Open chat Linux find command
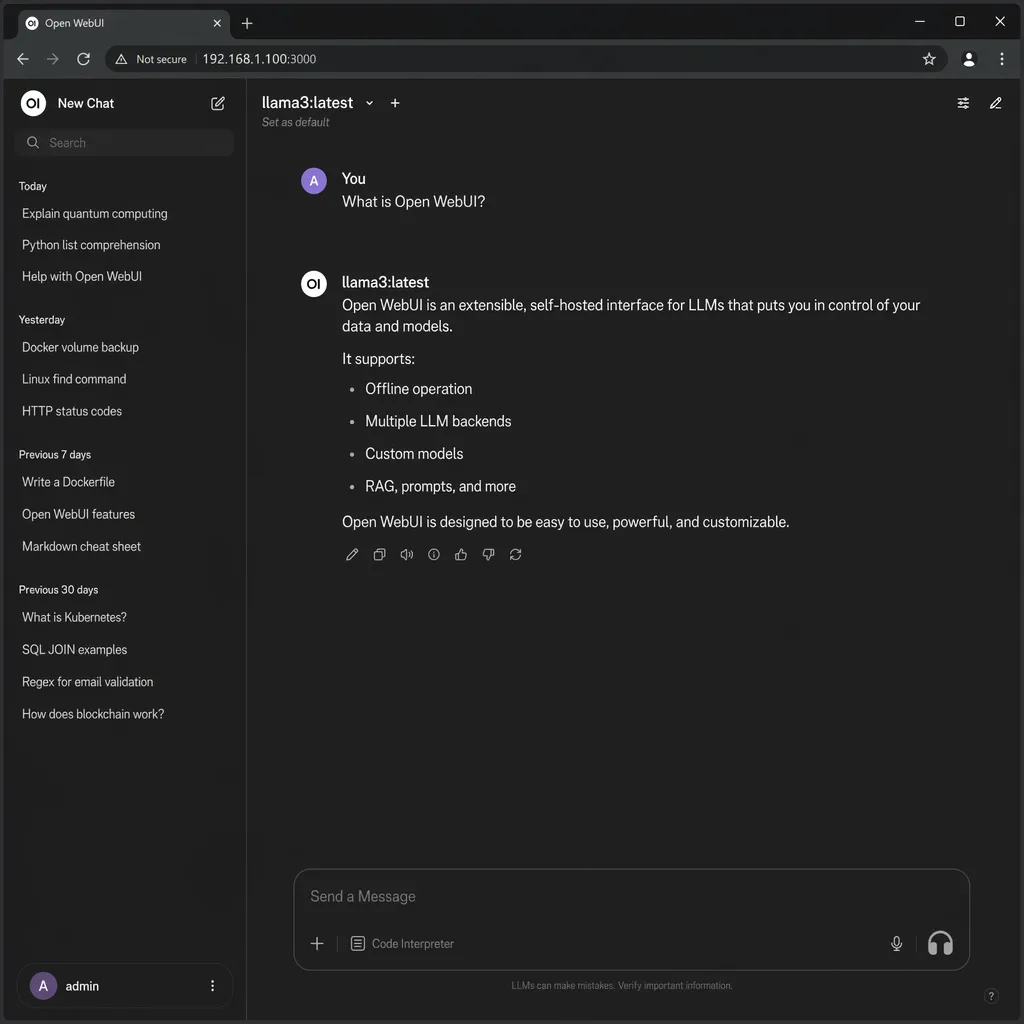Image resolution: width=1024 pixels, height=1024 pixels. coord(74,379)
